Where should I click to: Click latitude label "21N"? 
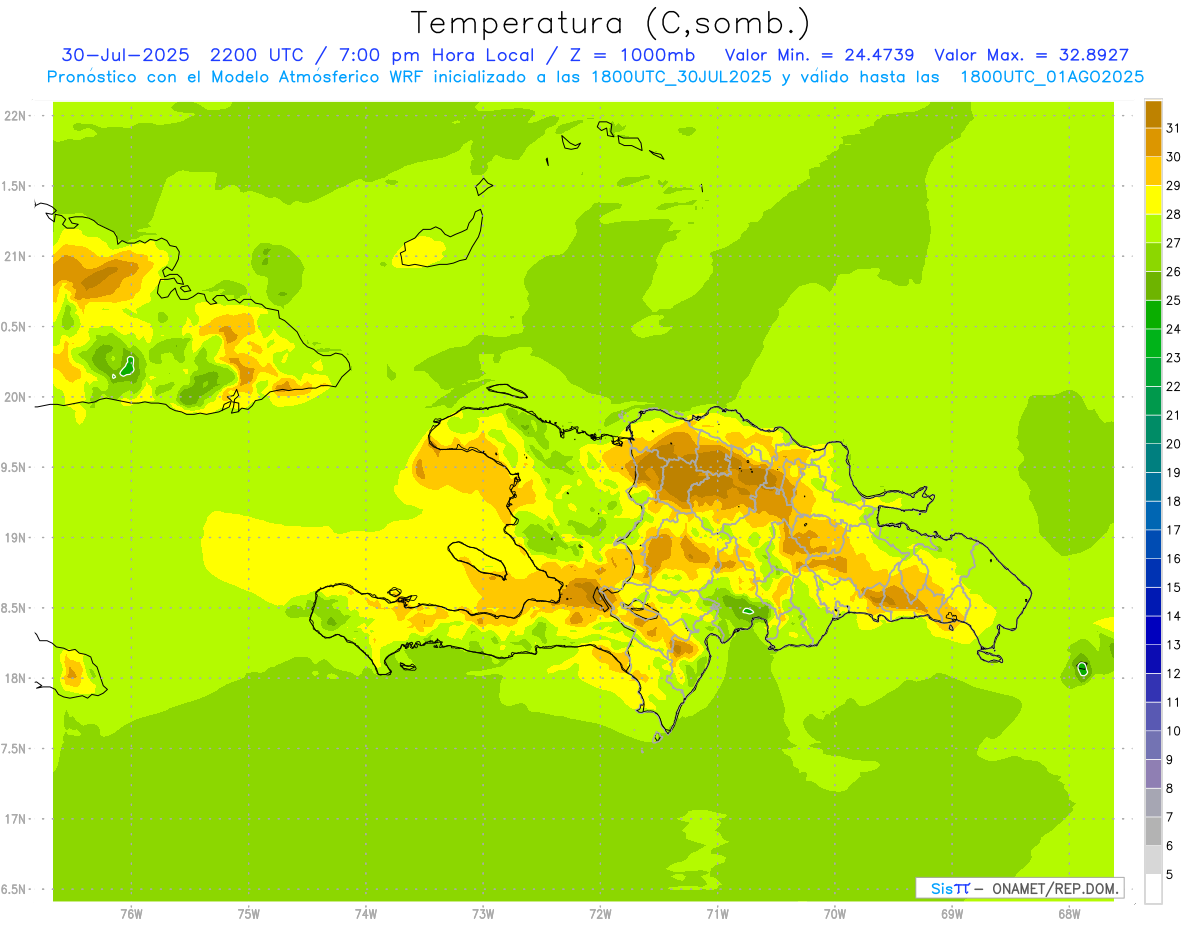coord(16,256)
